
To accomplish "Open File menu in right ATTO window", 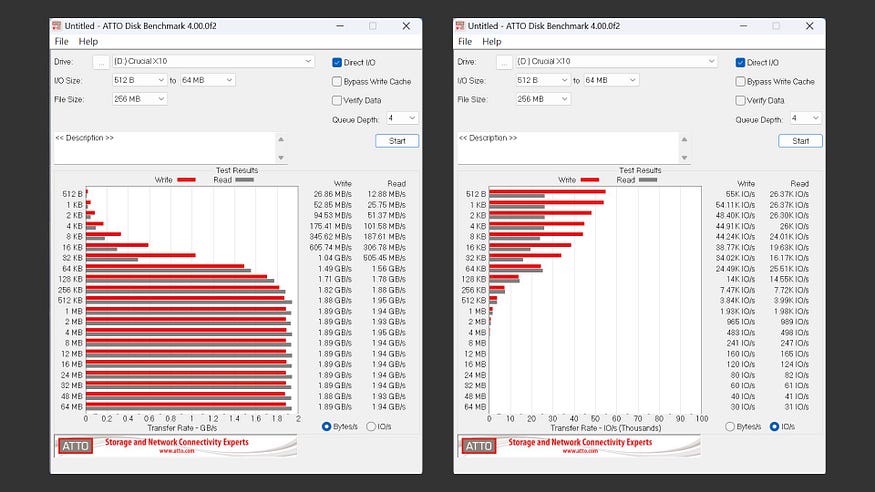I will [x=465, y=41].
